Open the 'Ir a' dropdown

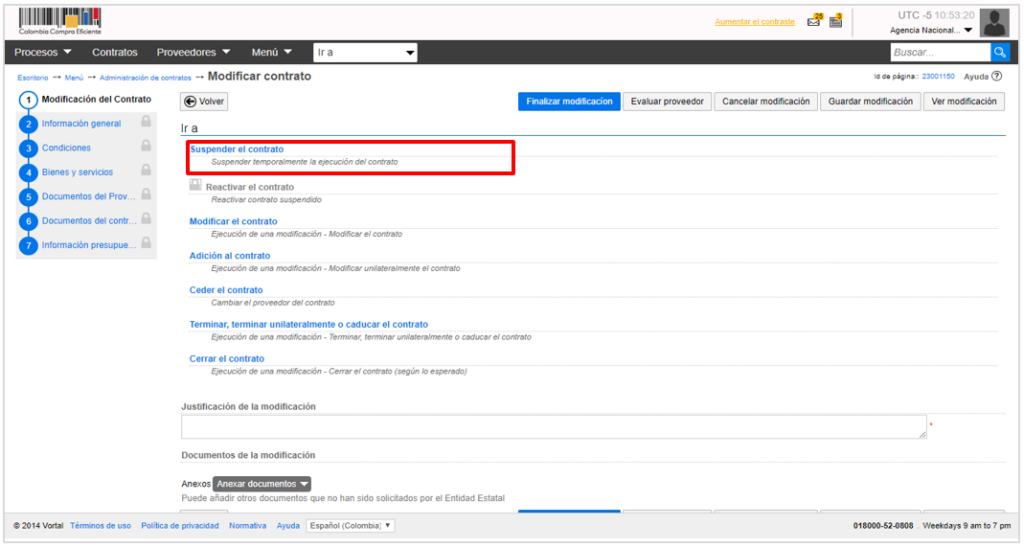coord(364,52)
